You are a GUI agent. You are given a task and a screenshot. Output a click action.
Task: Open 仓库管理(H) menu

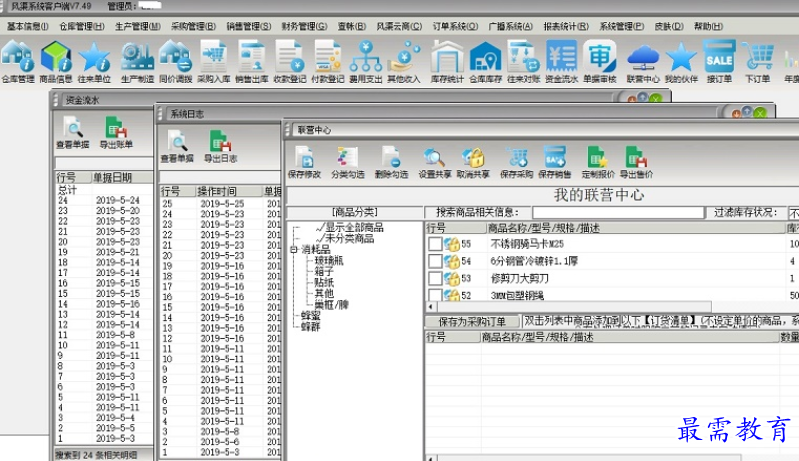tap(82, 26)
